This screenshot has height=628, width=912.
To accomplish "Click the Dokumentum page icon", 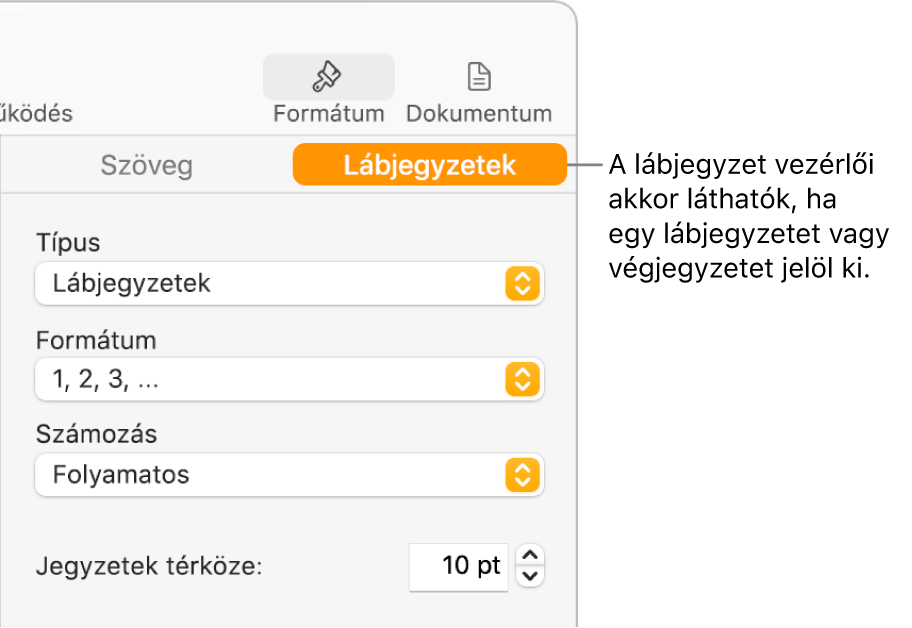I will coord(479,76).
